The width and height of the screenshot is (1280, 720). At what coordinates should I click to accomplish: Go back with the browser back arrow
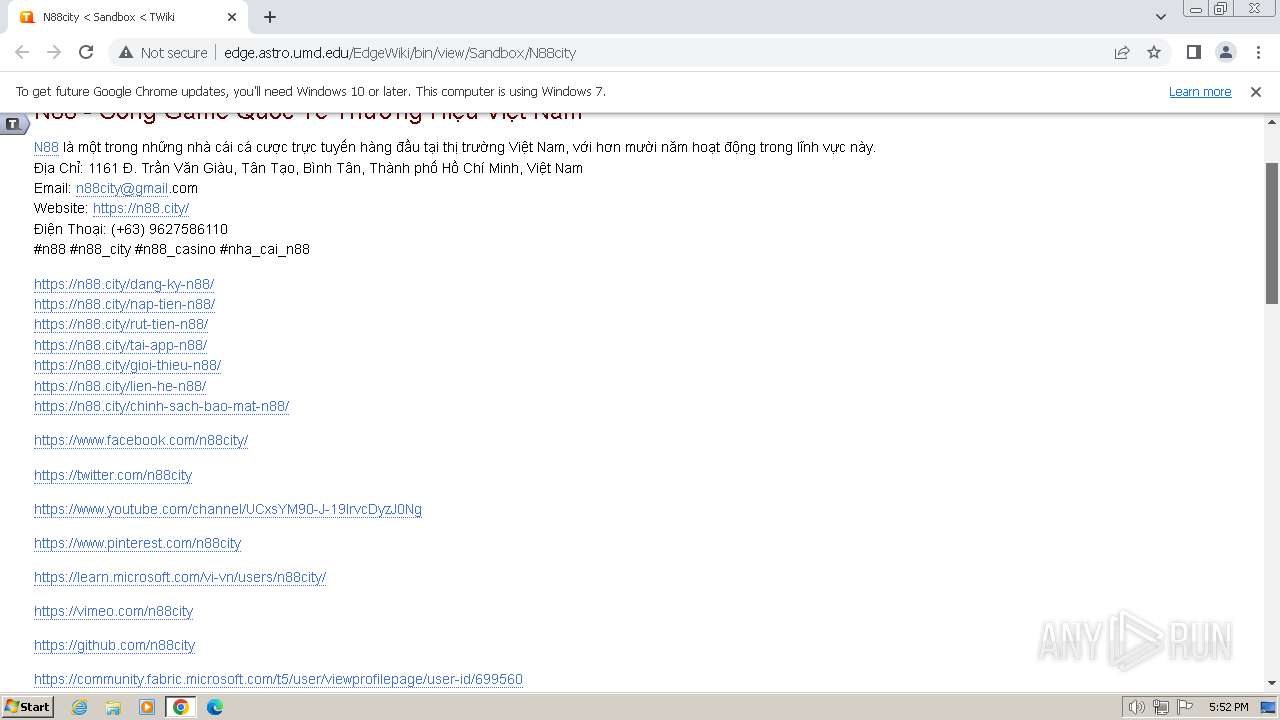pyautogui.click(x=22, y=52)
